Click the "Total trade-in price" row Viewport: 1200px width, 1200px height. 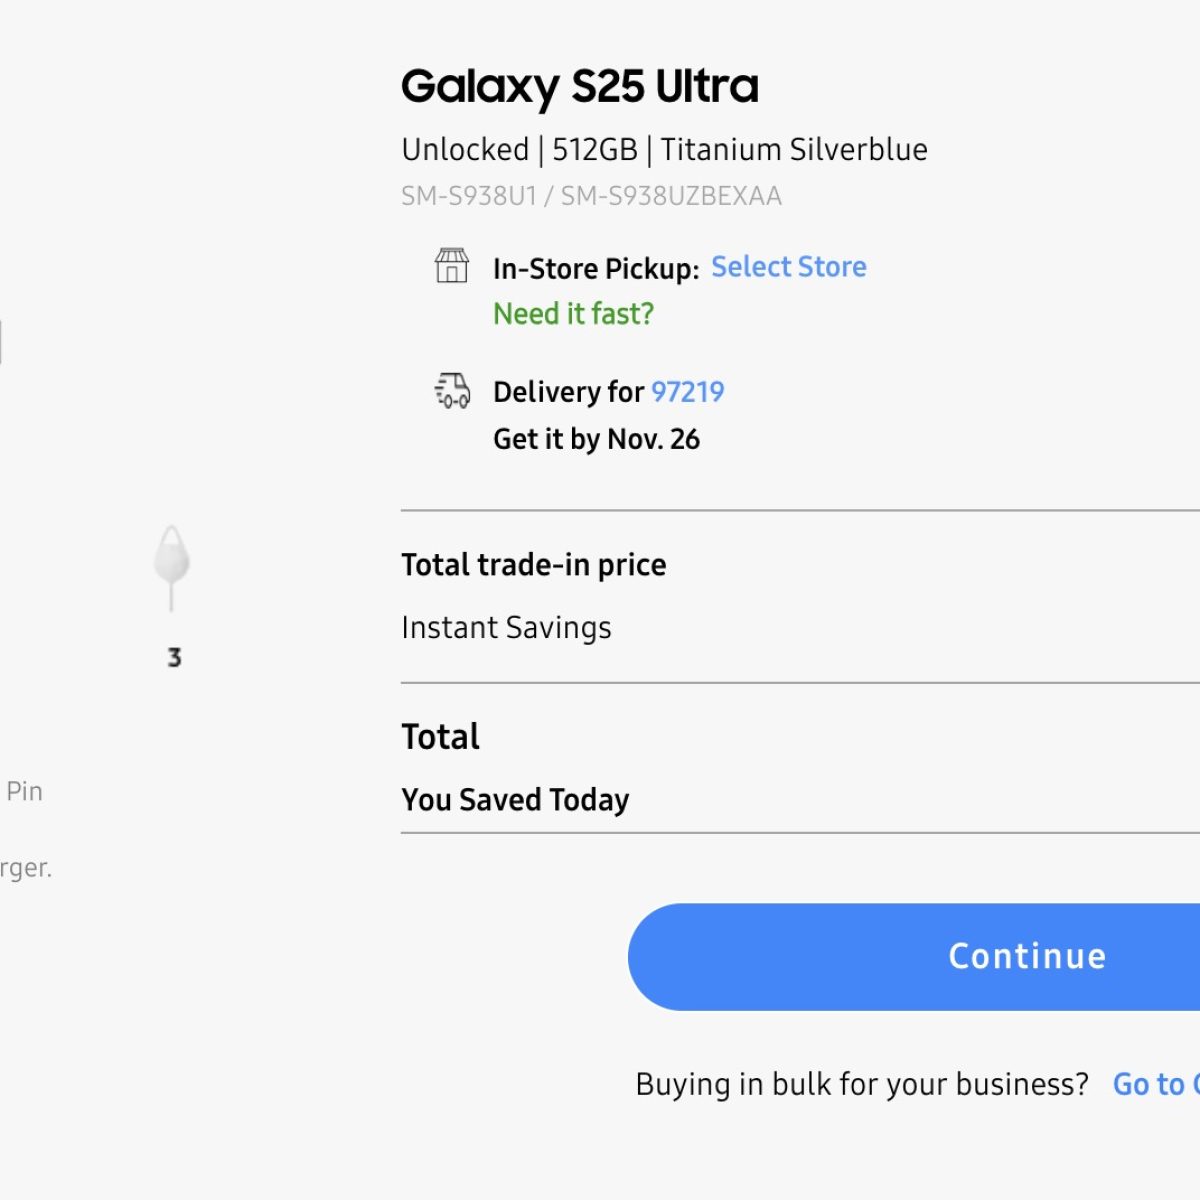pyautogui.click(x=534, y=565)
